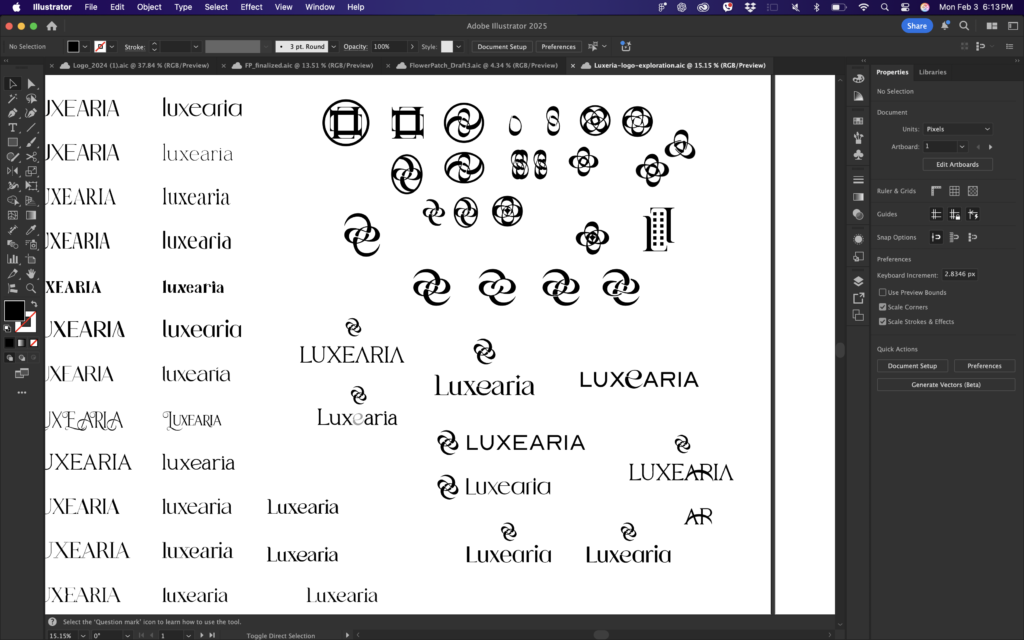Open the Units dropdown

(x=957, y=129)
